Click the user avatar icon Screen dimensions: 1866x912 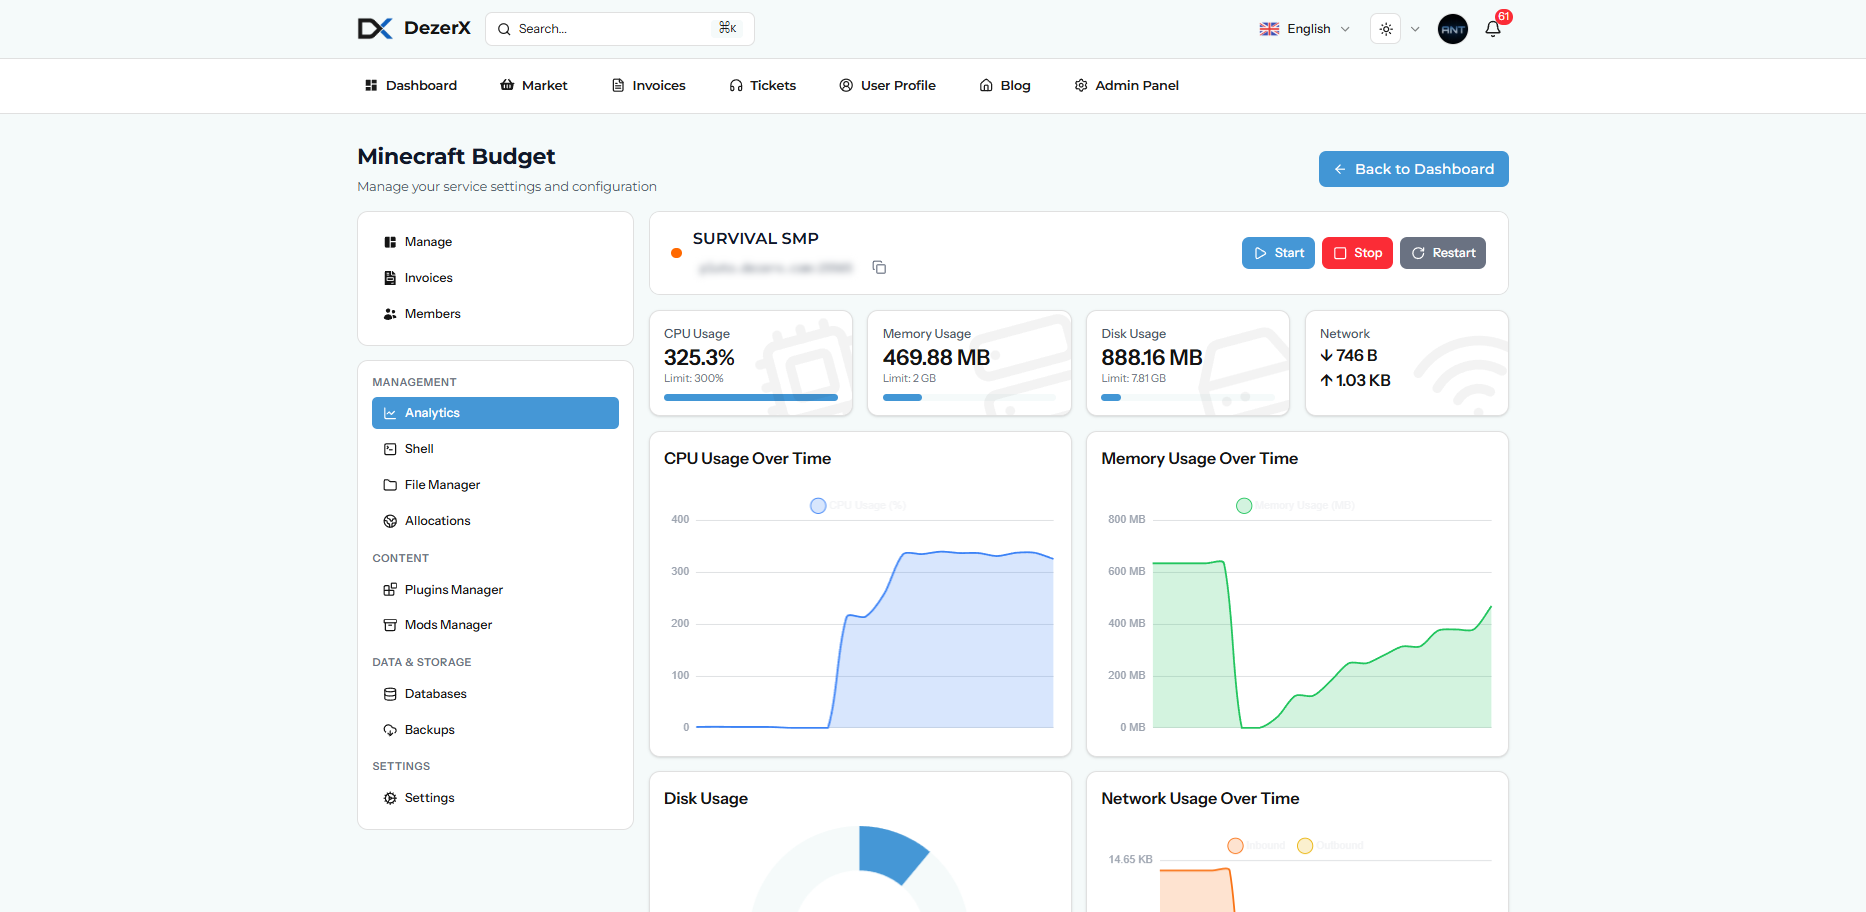[1452, 29]
